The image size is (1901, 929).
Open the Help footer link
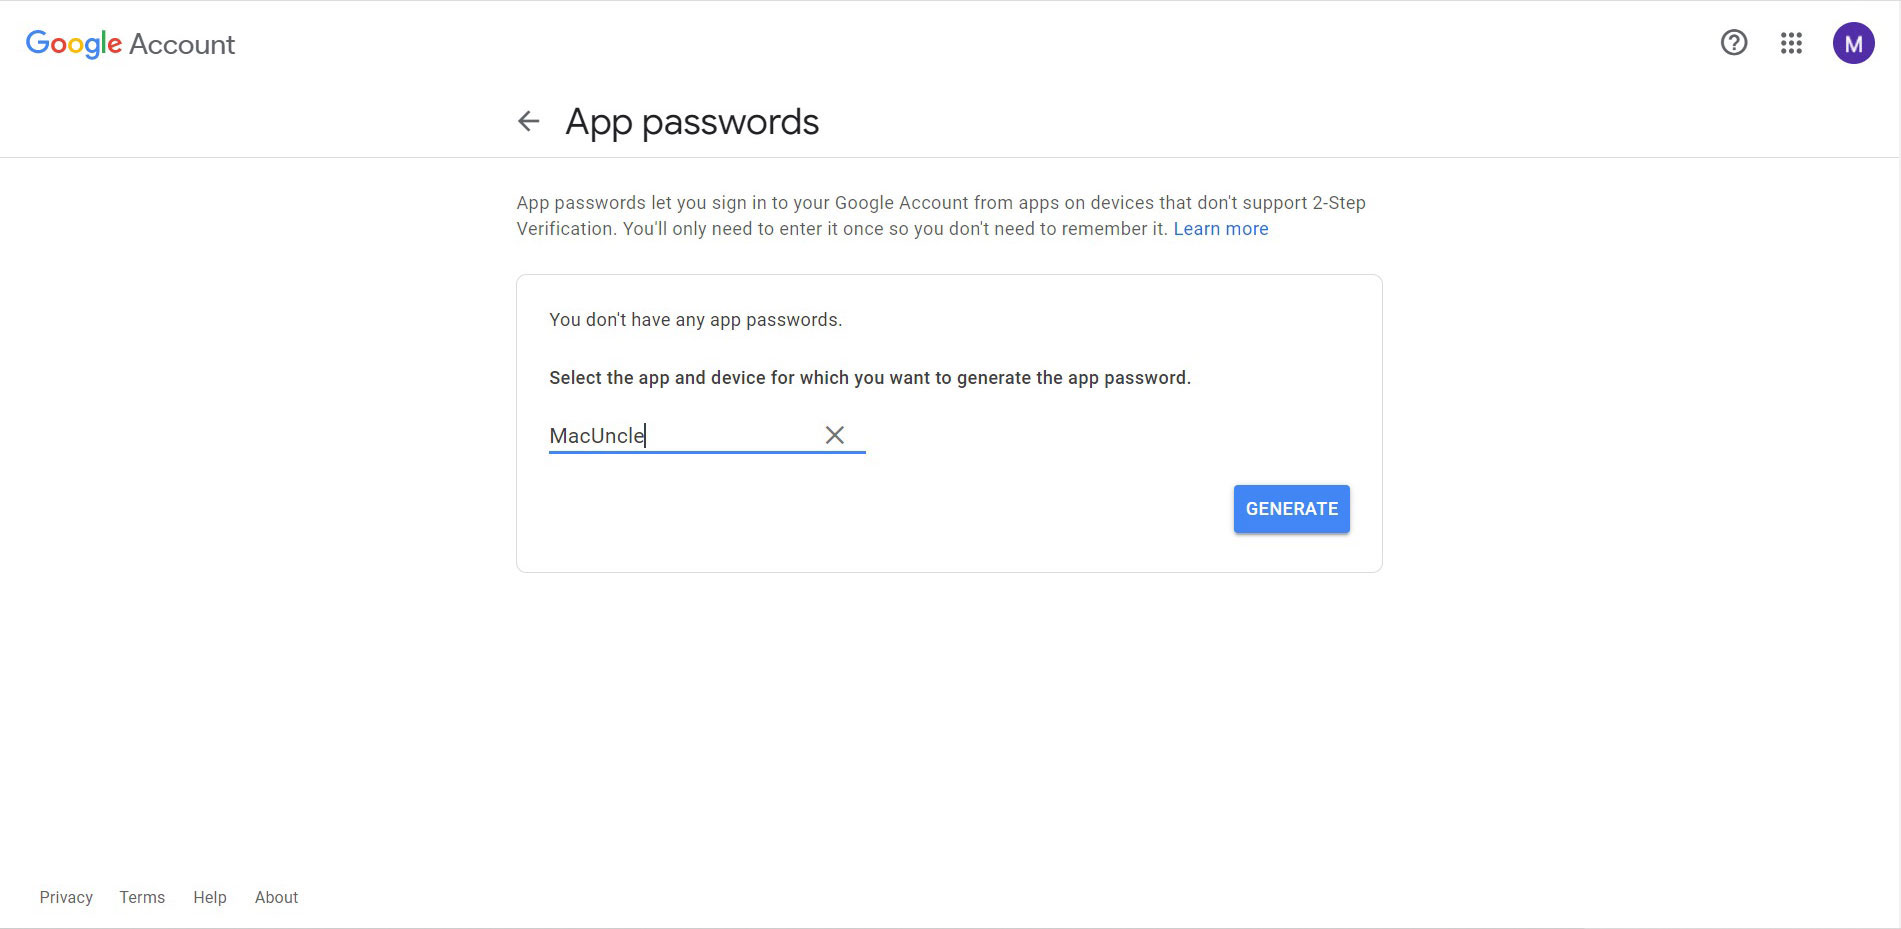[210, 897]
